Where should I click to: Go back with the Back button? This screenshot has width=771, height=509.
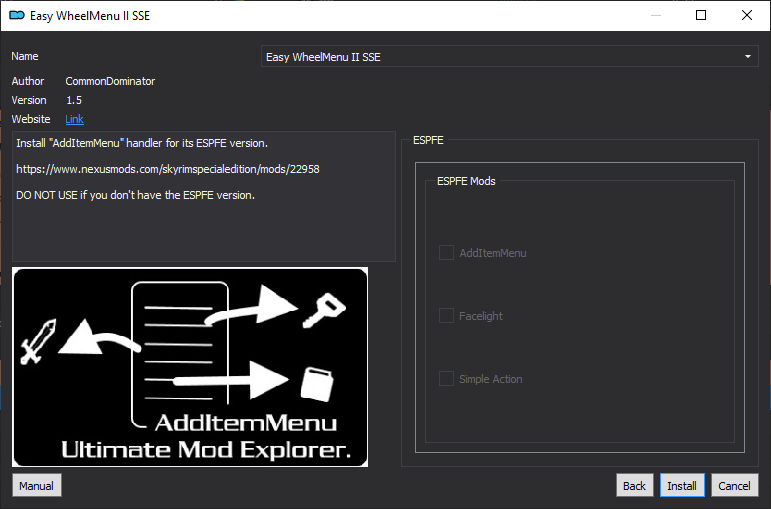coord(634,486)
